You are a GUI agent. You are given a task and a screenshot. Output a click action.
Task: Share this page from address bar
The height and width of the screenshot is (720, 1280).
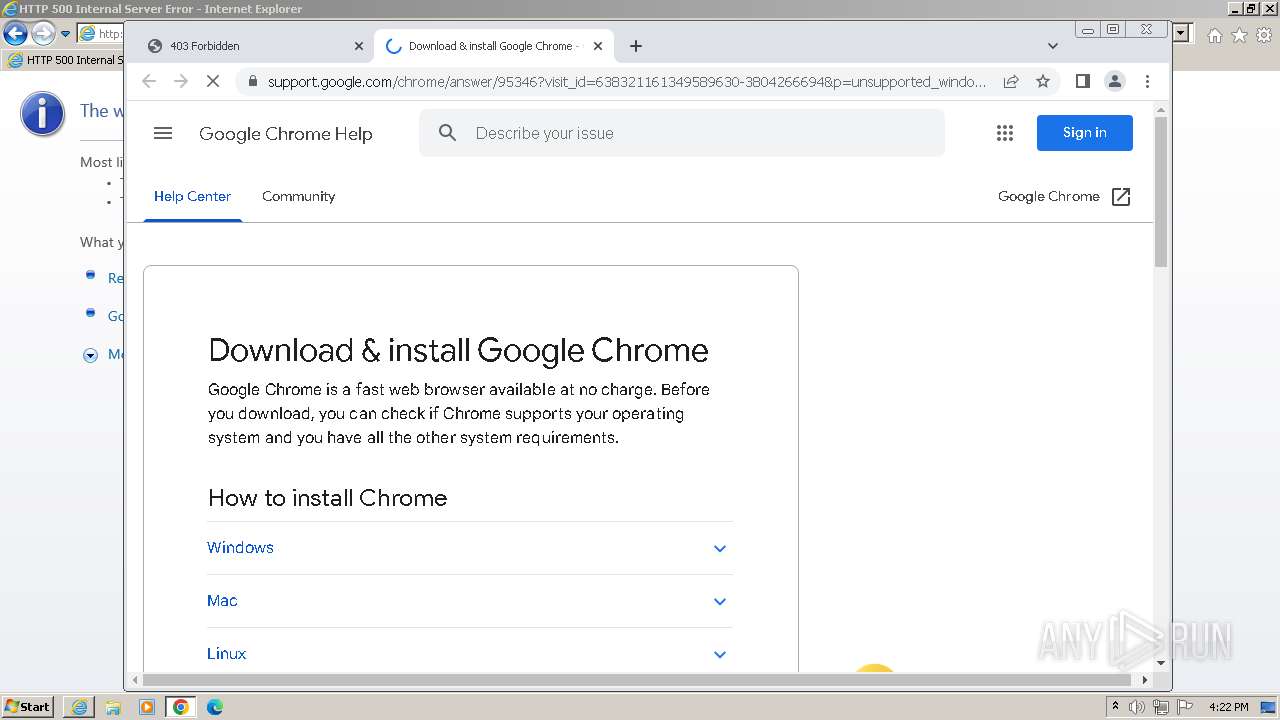[x=1011, y=81]
